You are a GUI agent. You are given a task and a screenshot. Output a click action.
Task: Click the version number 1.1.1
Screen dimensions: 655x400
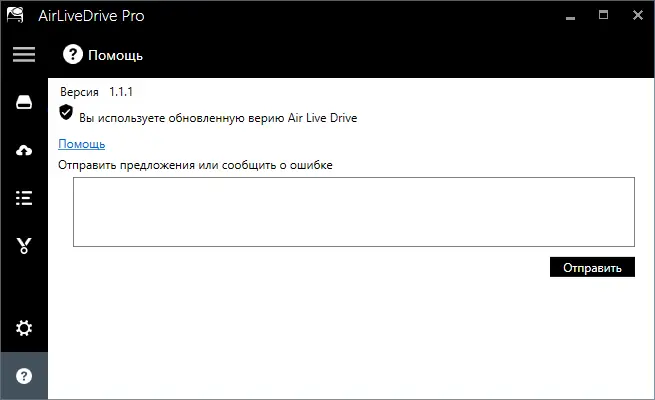pyautogui.click(x=121, y=91)
